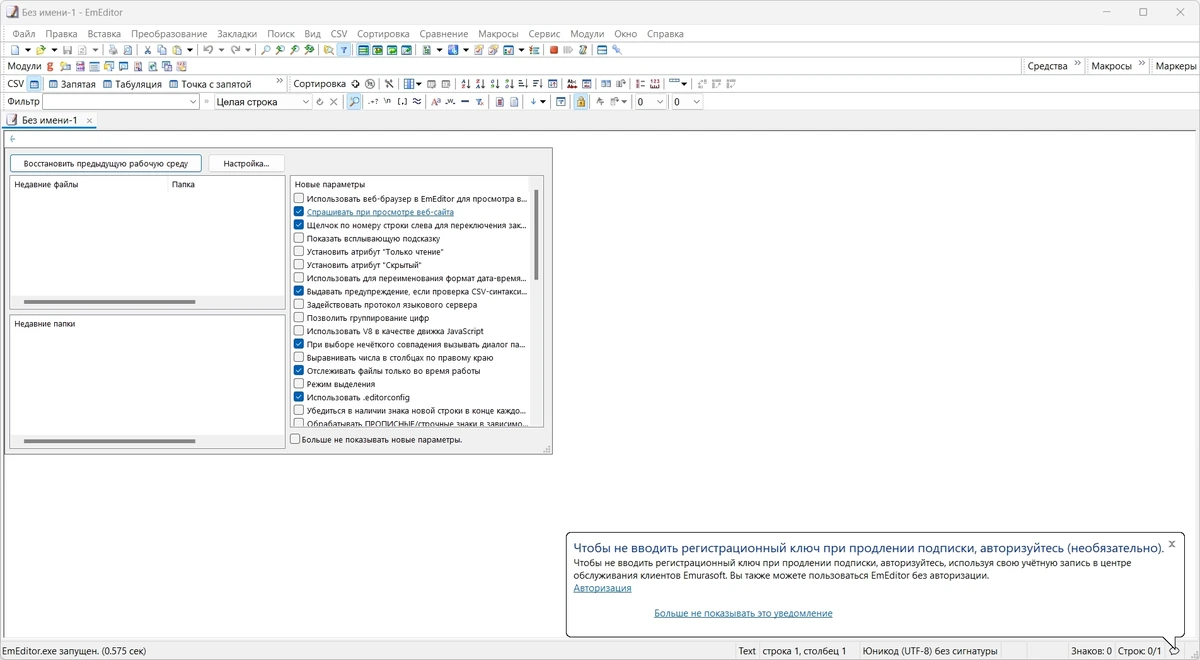The image size is (1200, 660).
Task: Click the Undo arrow icon
Action: point(208,49)
